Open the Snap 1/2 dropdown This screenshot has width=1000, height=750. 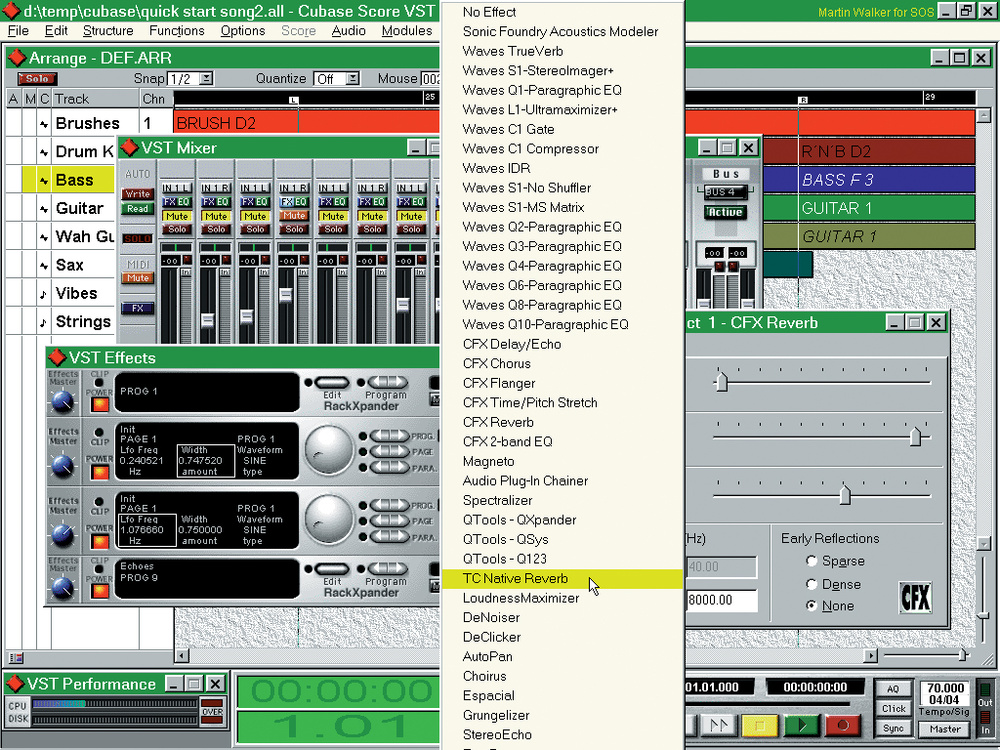(x=206, y=78)
